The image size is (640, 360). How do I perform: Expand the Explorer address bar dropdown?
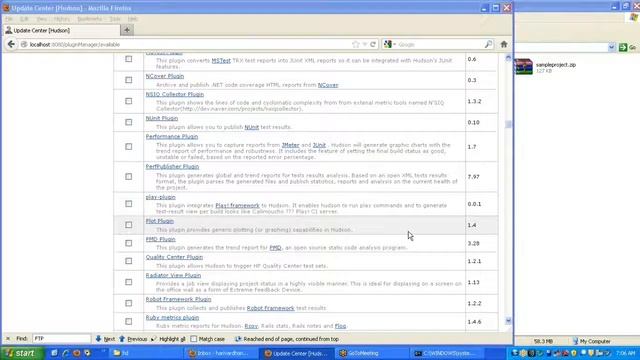(x=611, y=47)
